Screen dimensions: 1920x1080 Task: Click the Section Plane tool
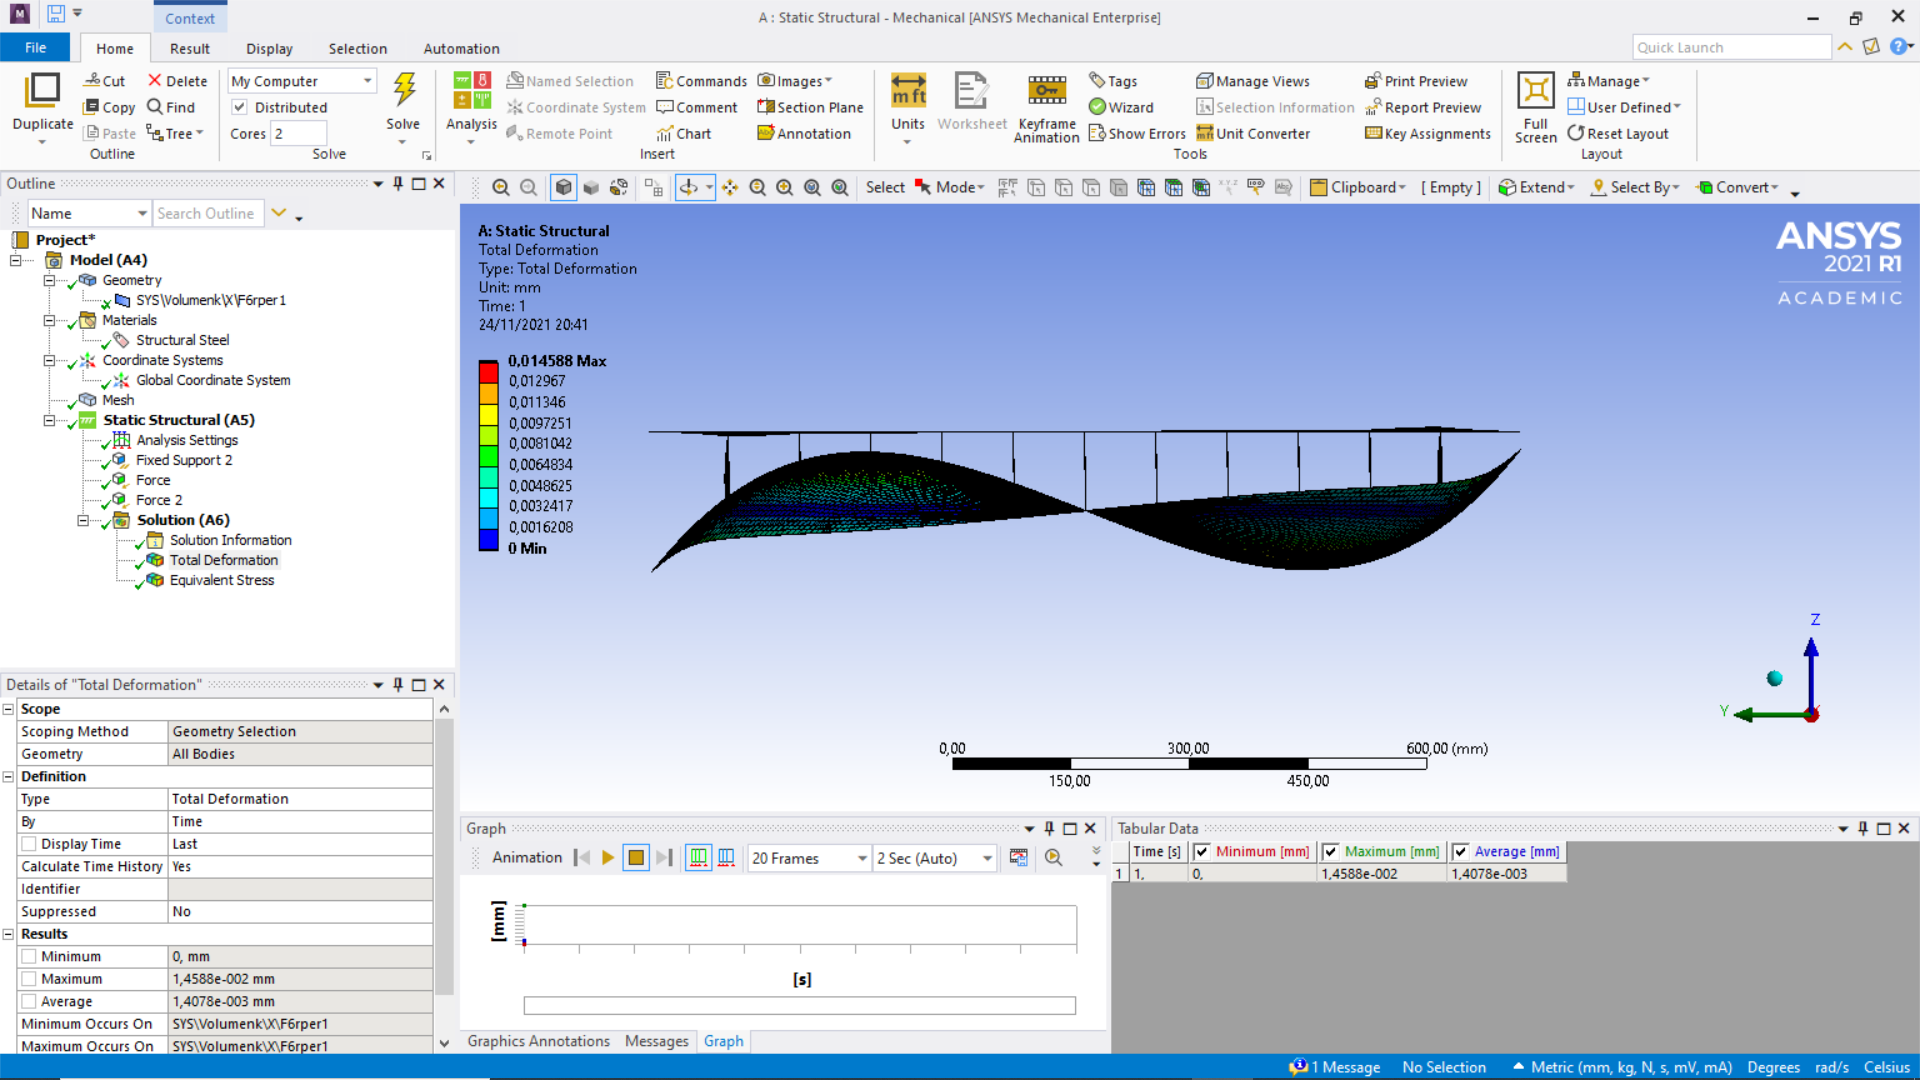click(810, 107)
